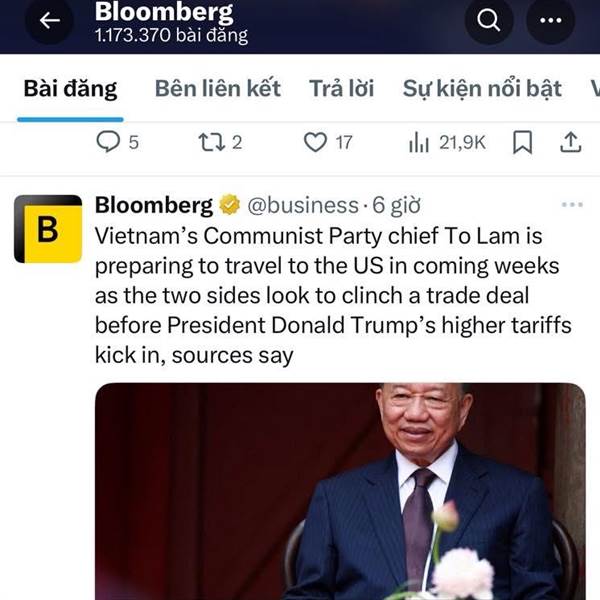Click the Bloomberg author name on tweet
The width and height of the screenshot is (600, 600).
pos(154,205)
